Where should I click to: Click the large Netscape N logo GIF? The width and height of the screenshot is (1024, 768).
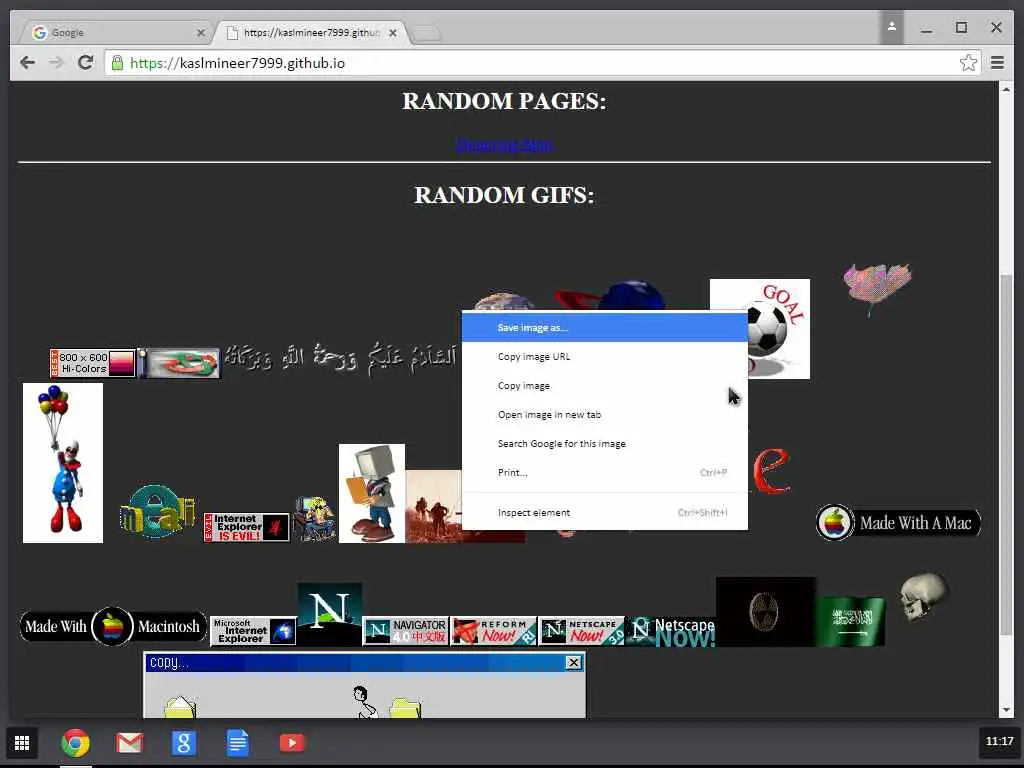tap(329, 613)
